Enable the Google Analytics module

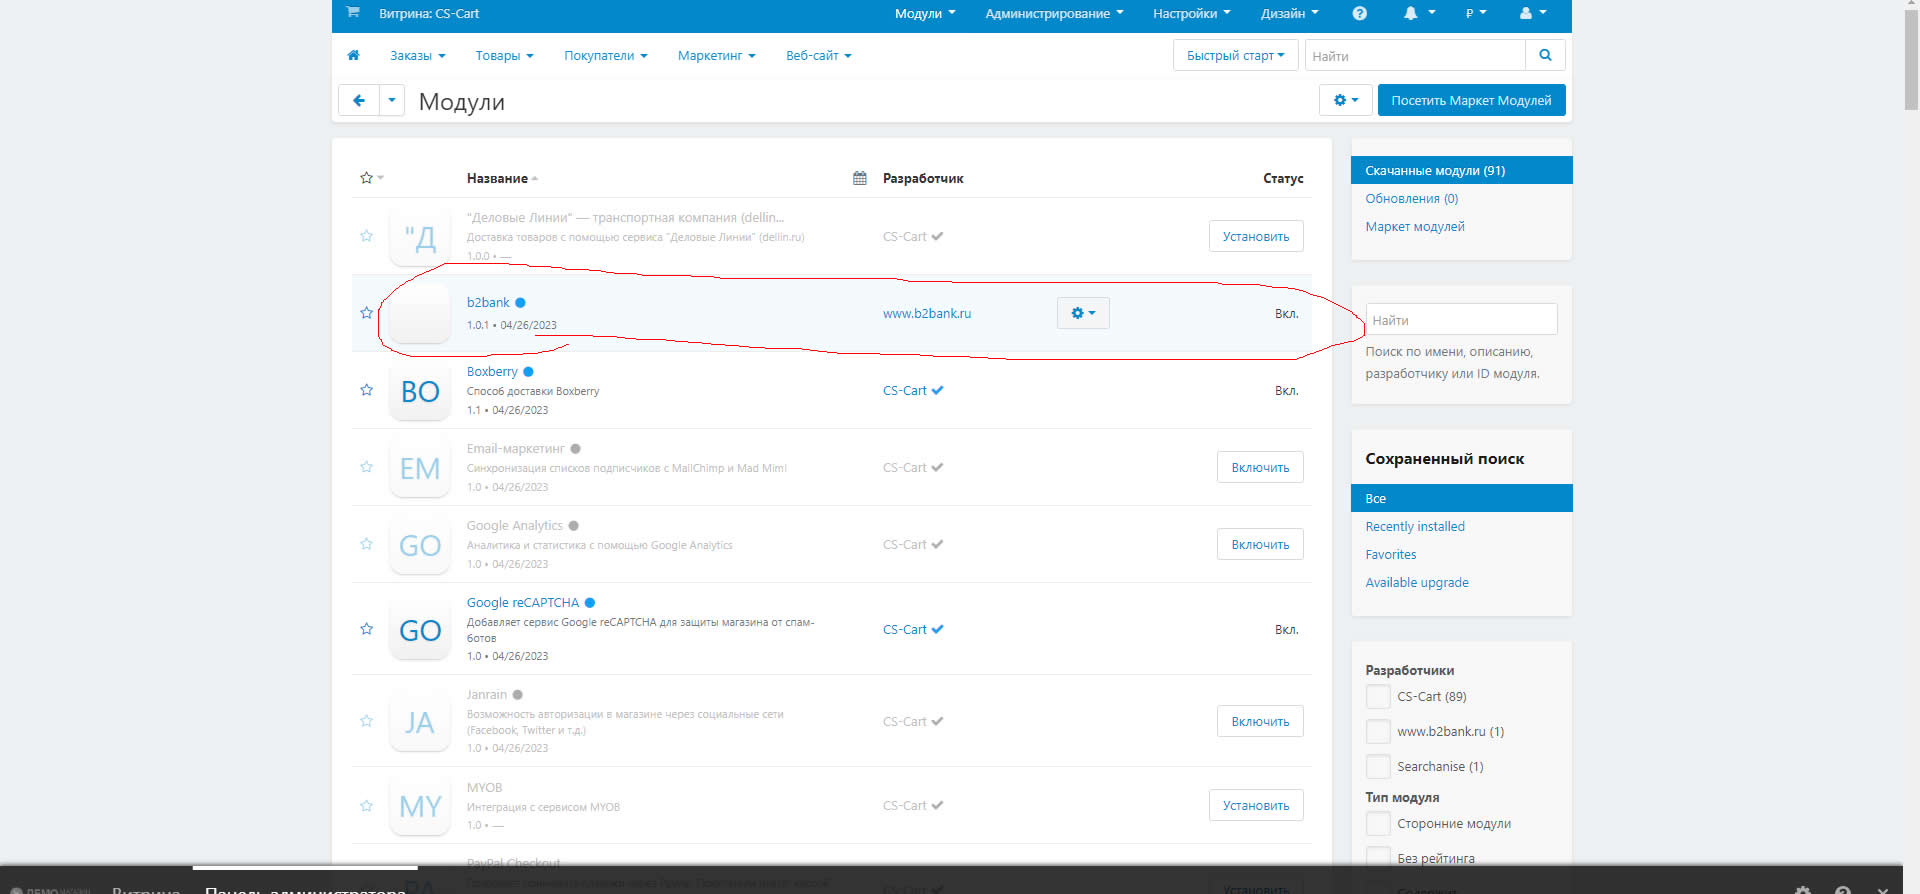(x=1259, y=545)
